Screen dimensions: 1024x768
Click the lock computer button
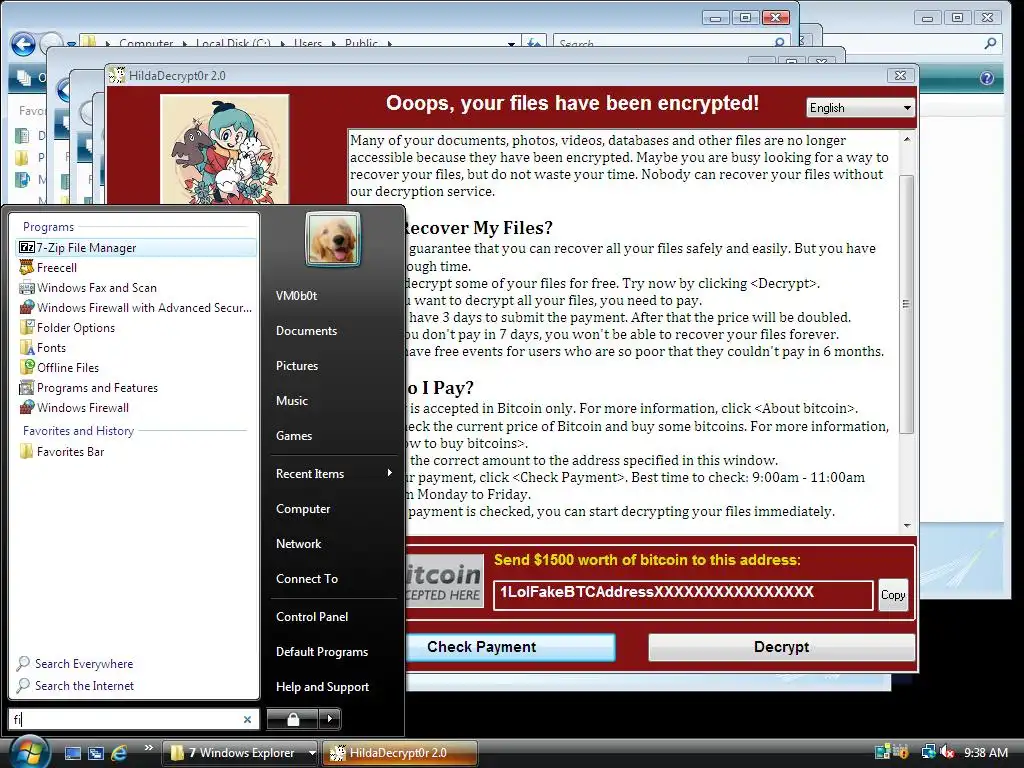click(x=293, y=719)
